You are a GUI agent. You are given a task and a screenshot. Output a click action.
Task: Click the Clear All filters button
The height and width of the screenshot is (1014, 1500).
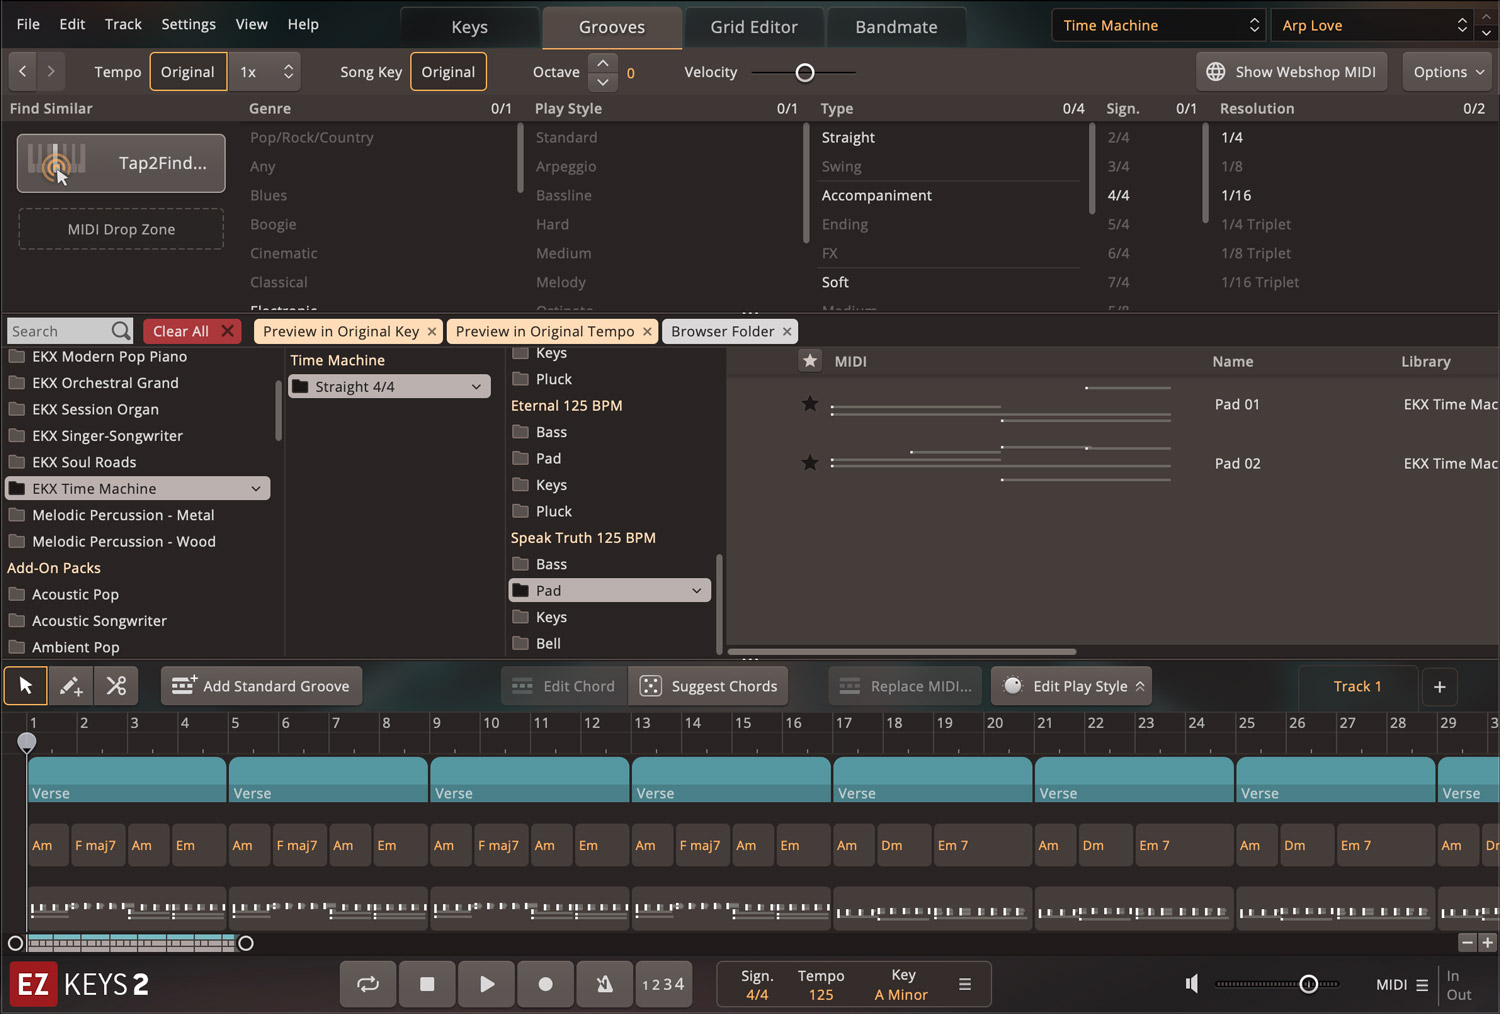coord(191,331)
